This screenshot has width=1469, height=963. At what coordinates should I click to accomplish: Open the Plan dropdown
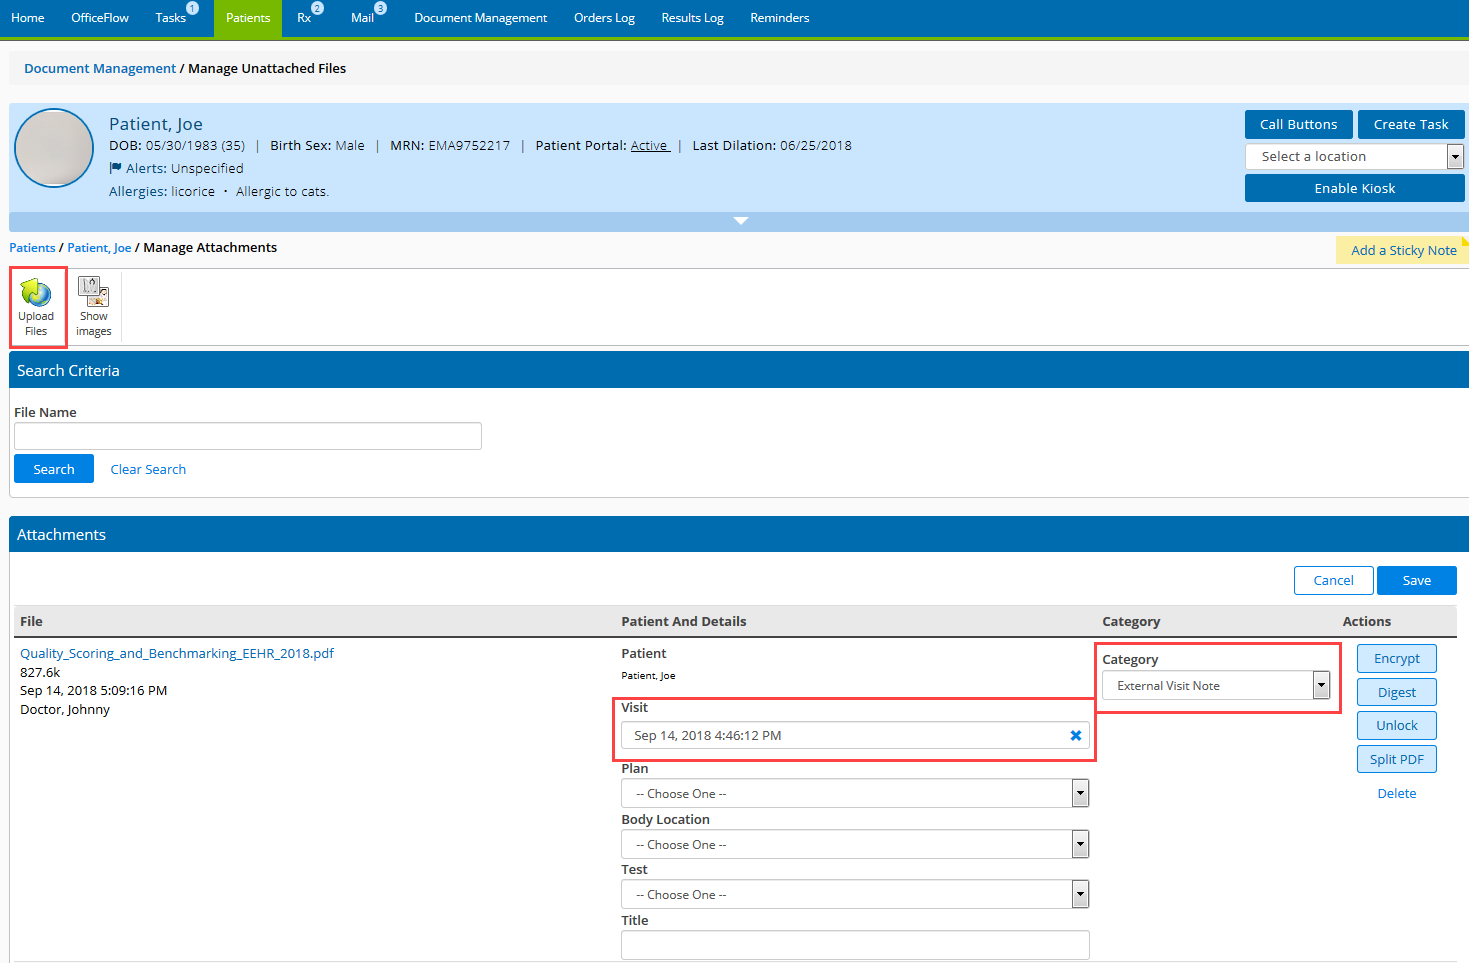pos(854,794)
